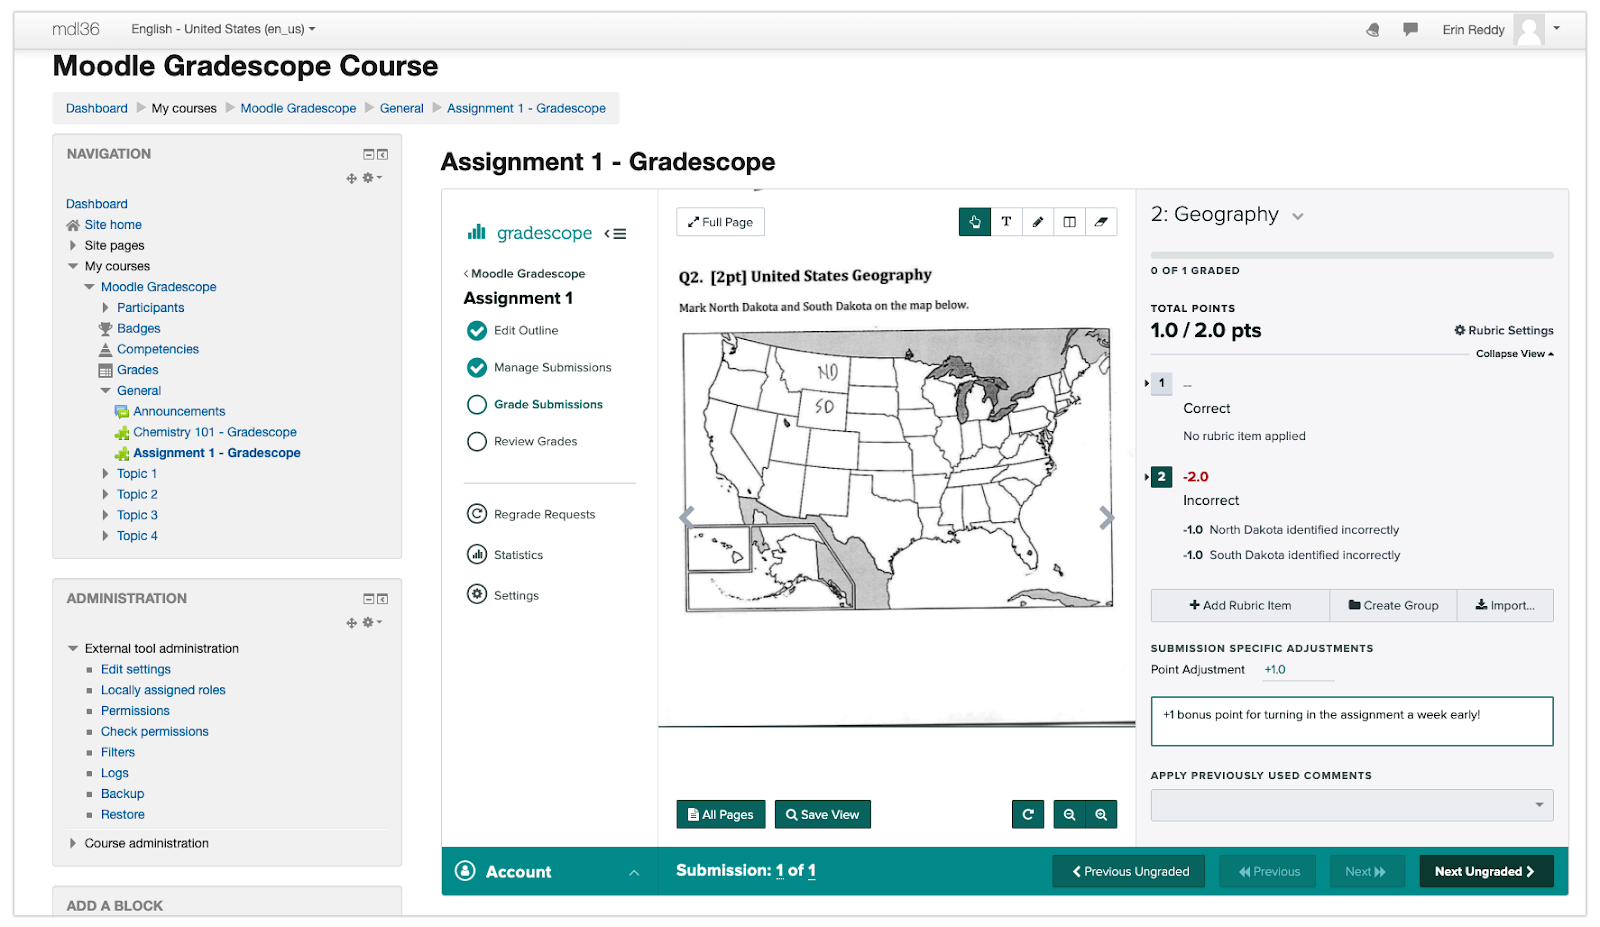
Task: Open assignment Settings gear icon
Action: pyautogui.click(x=477, y=595)
